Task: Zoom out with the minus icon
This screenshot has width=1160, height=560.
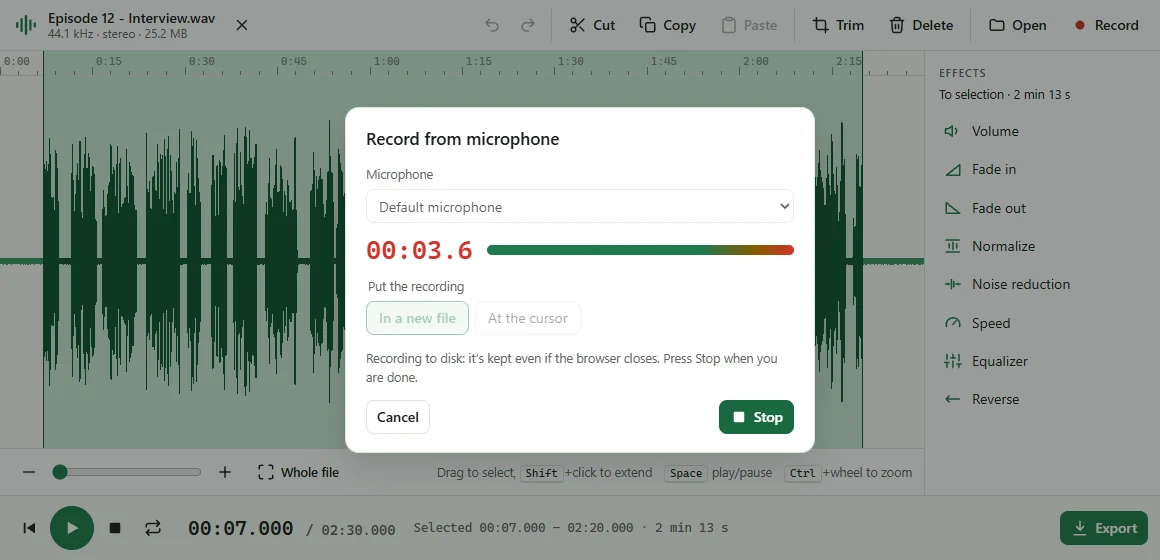Action: coord(29,472)
